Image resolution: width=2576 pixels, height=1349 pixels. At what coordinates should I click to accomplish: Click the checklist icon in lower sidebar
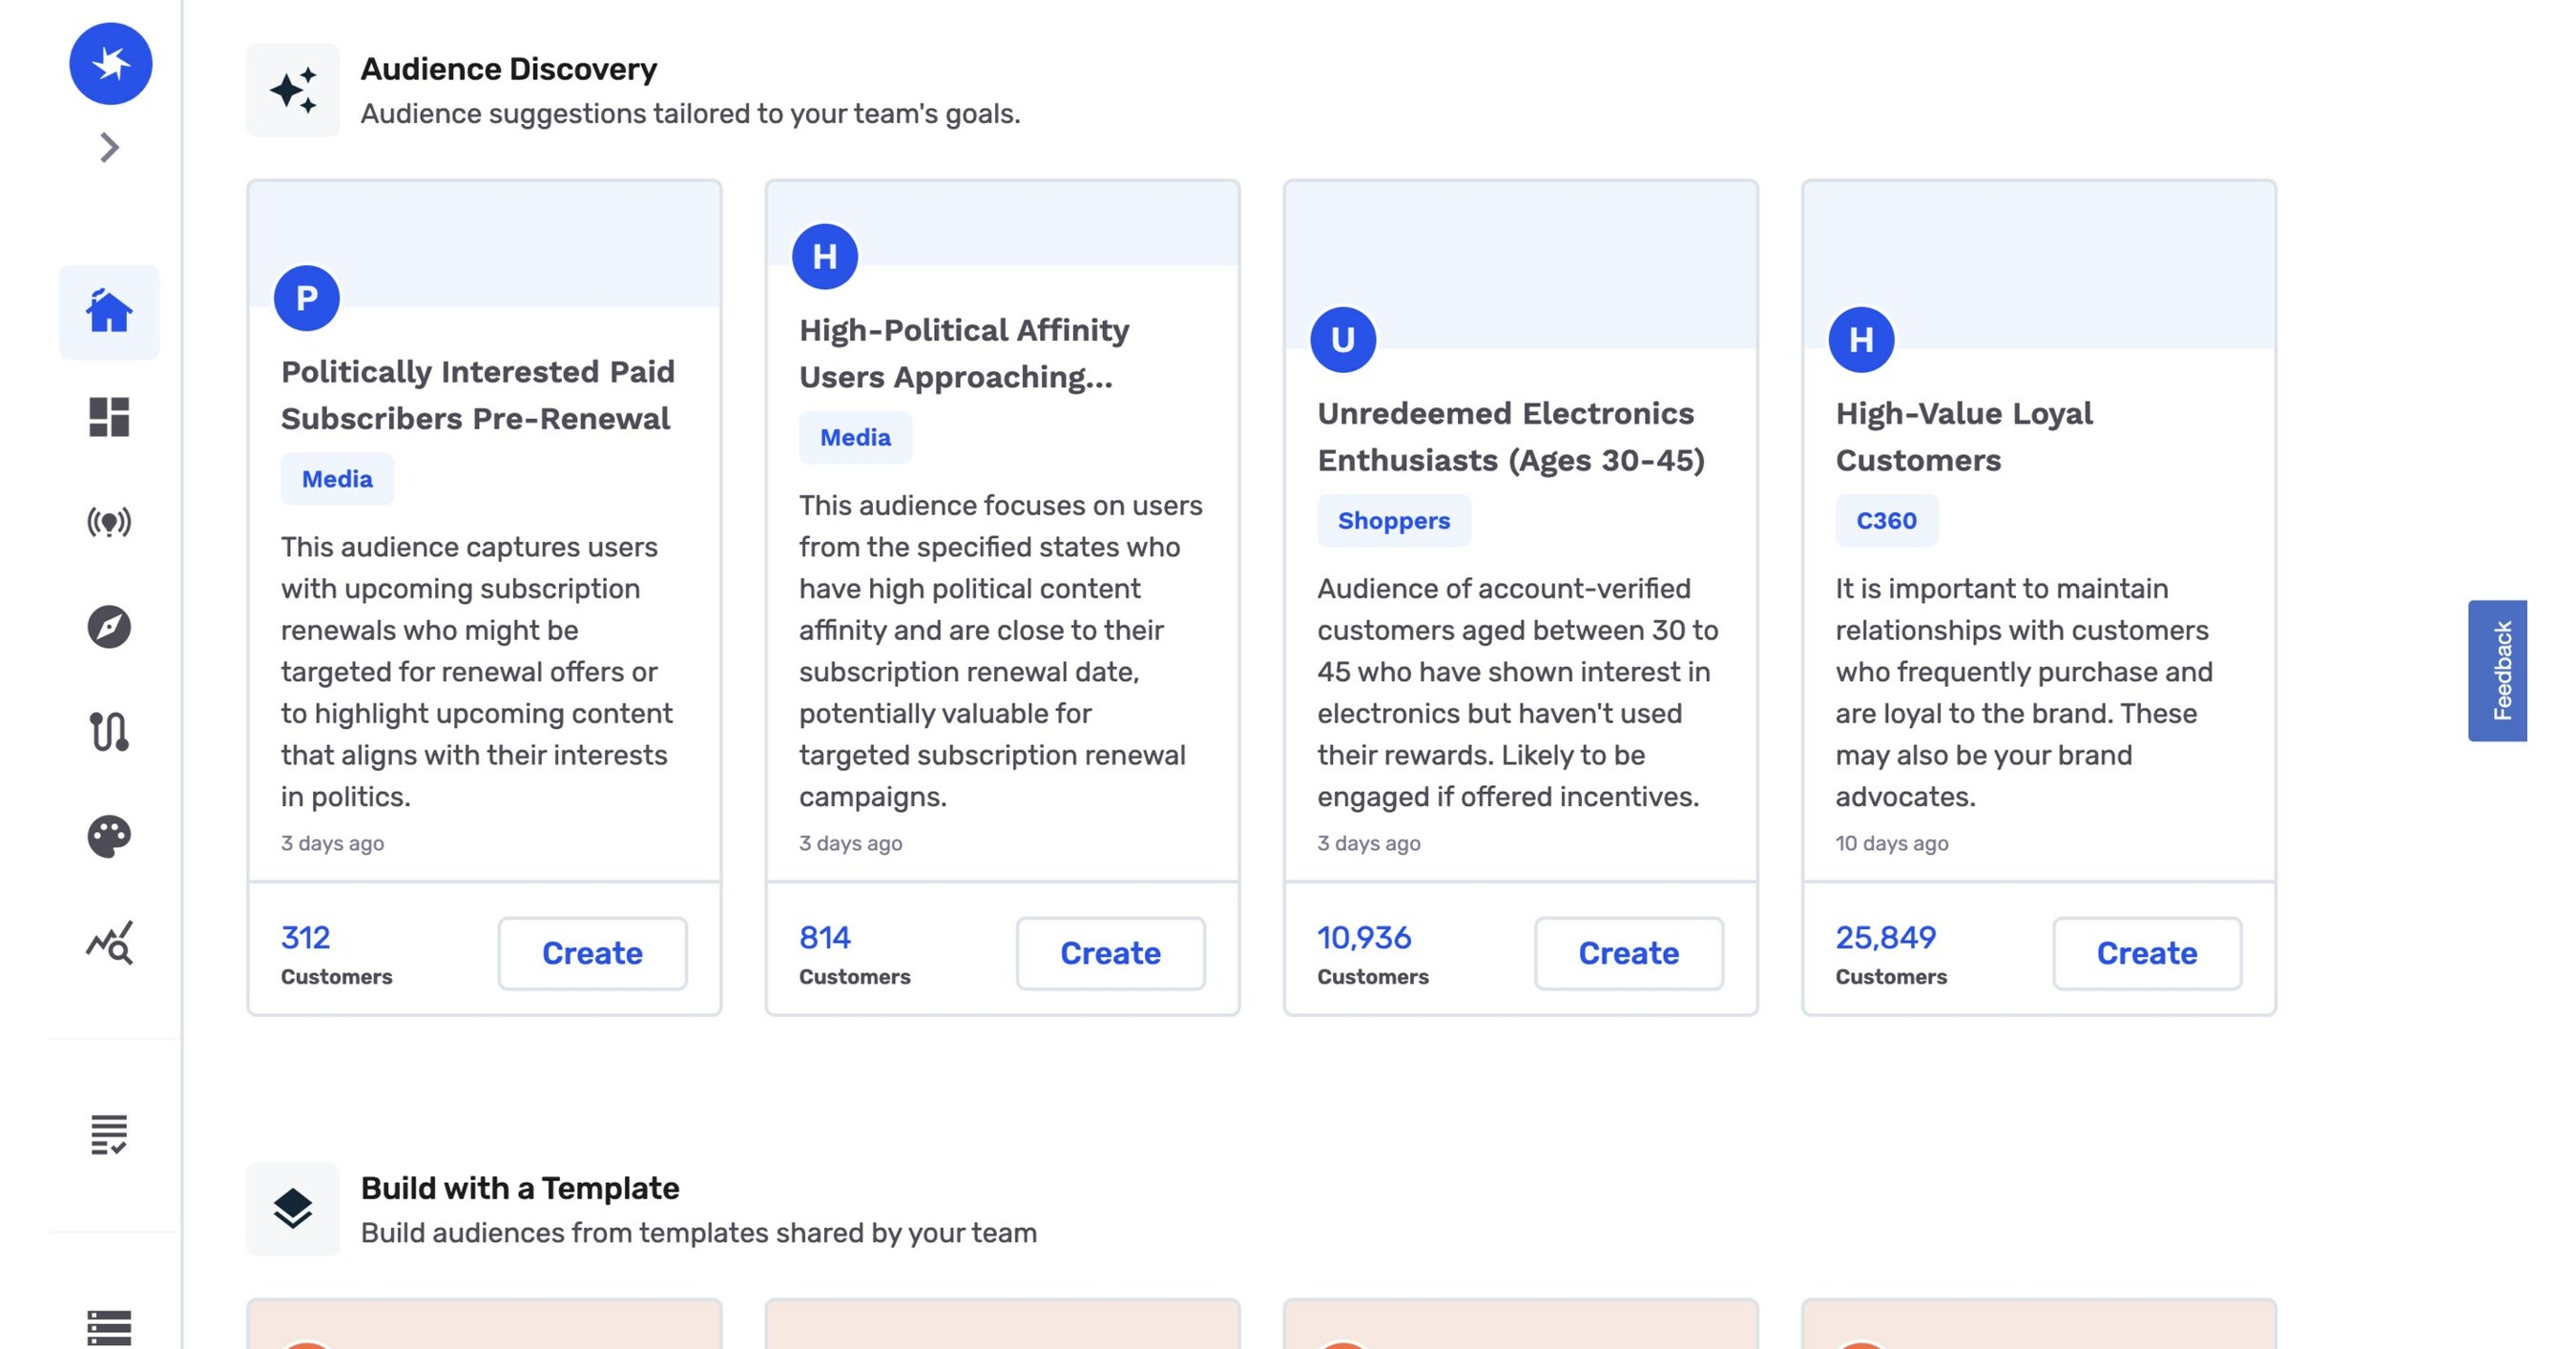(108, 1135)
